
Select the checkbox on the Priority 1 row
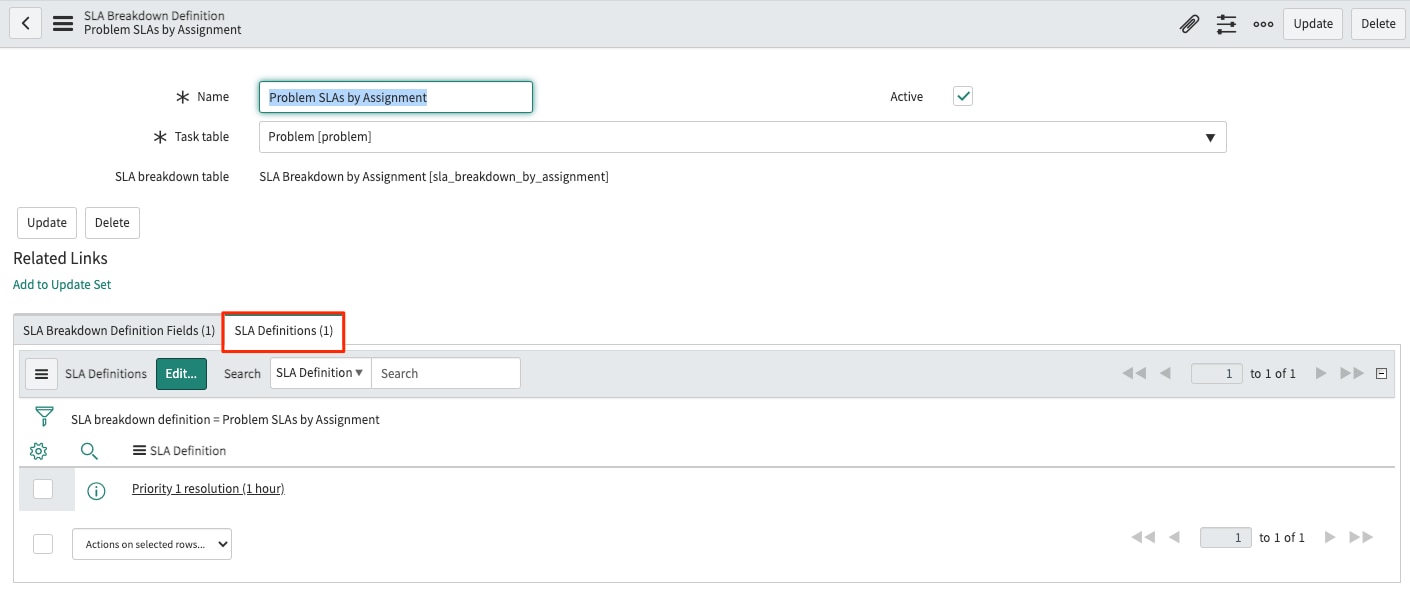(43, 489)
